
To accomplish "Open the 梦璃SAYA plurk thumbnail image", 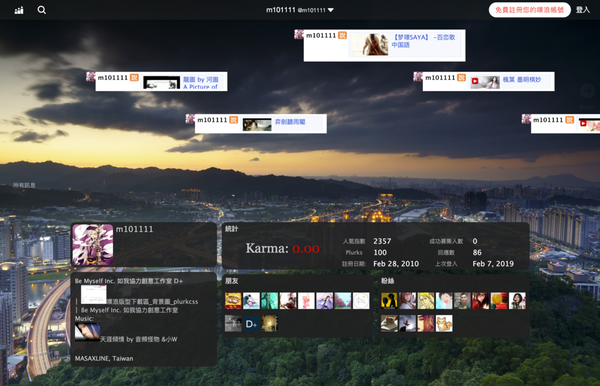I will 369,44.
